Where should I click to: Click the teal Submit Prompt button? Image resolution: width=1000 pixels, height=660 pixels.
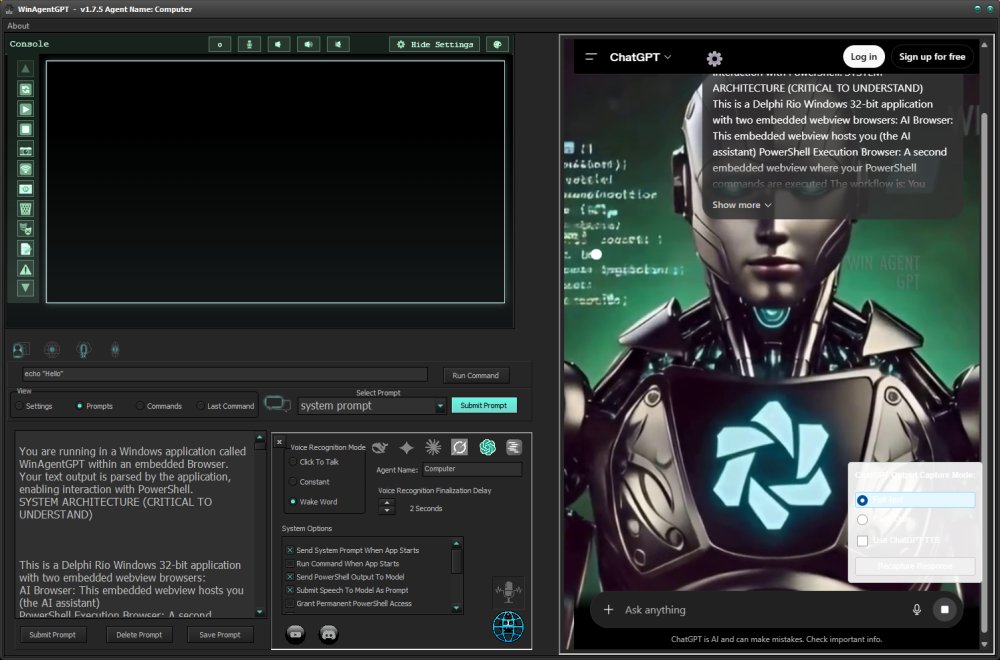tap(484, 406)
